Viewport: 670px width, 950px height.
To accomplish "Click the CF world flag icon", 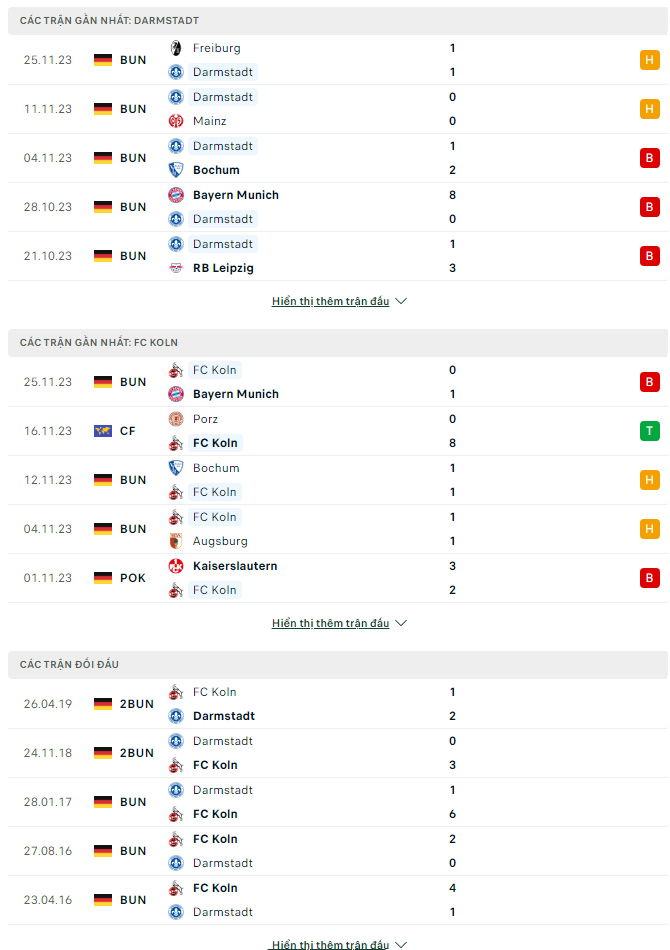I will [103, 431].
